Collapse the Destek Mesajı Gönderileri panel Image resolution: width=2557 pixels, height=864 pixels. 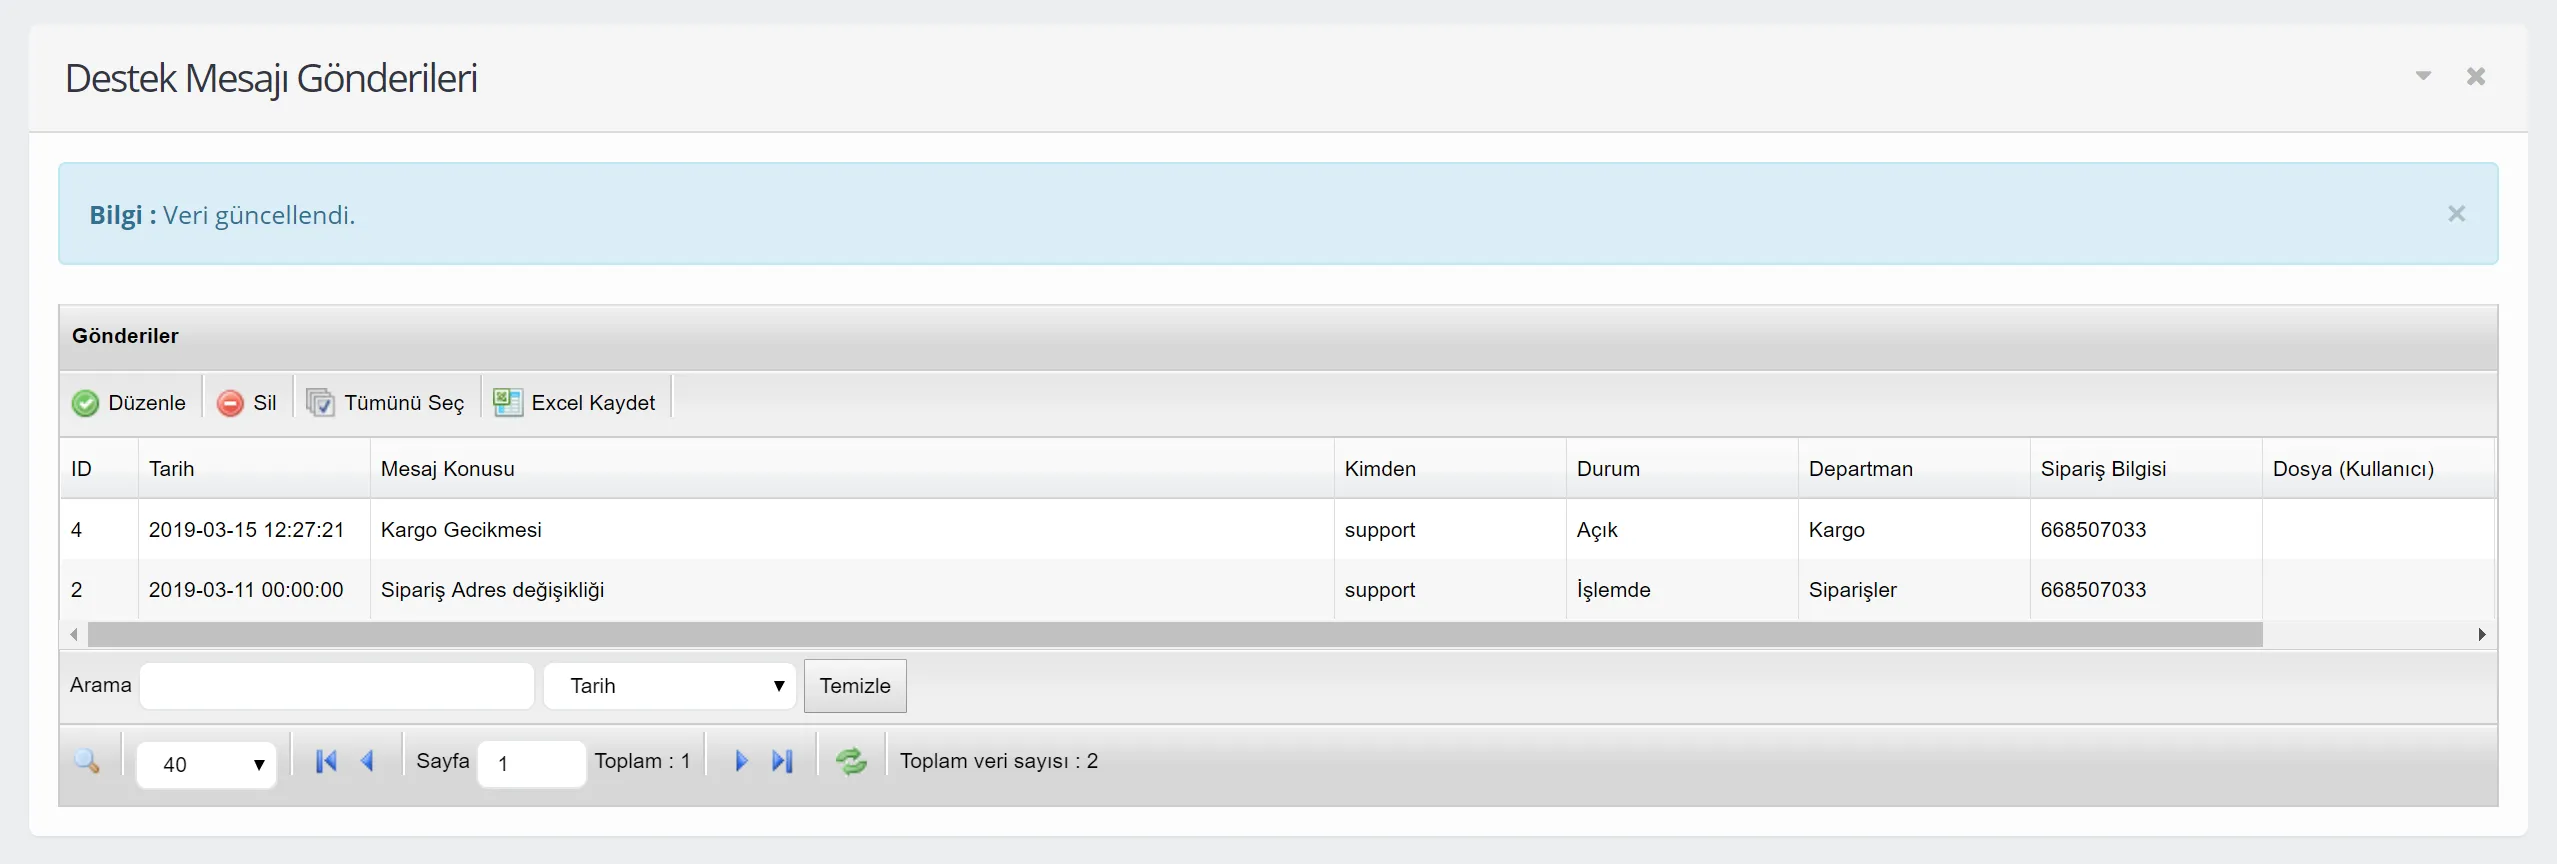pos(2423,76)
